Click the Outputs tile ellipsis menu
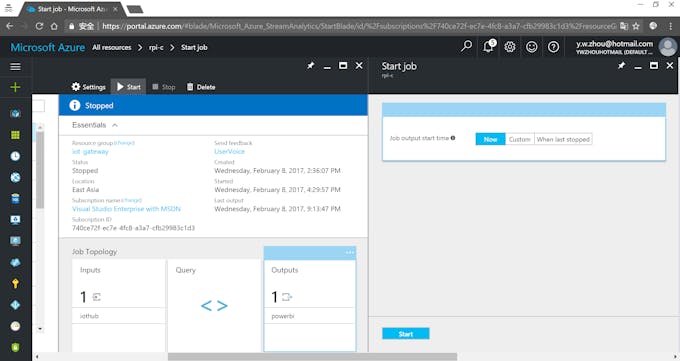The image size is (680, 361). point(350,253)
